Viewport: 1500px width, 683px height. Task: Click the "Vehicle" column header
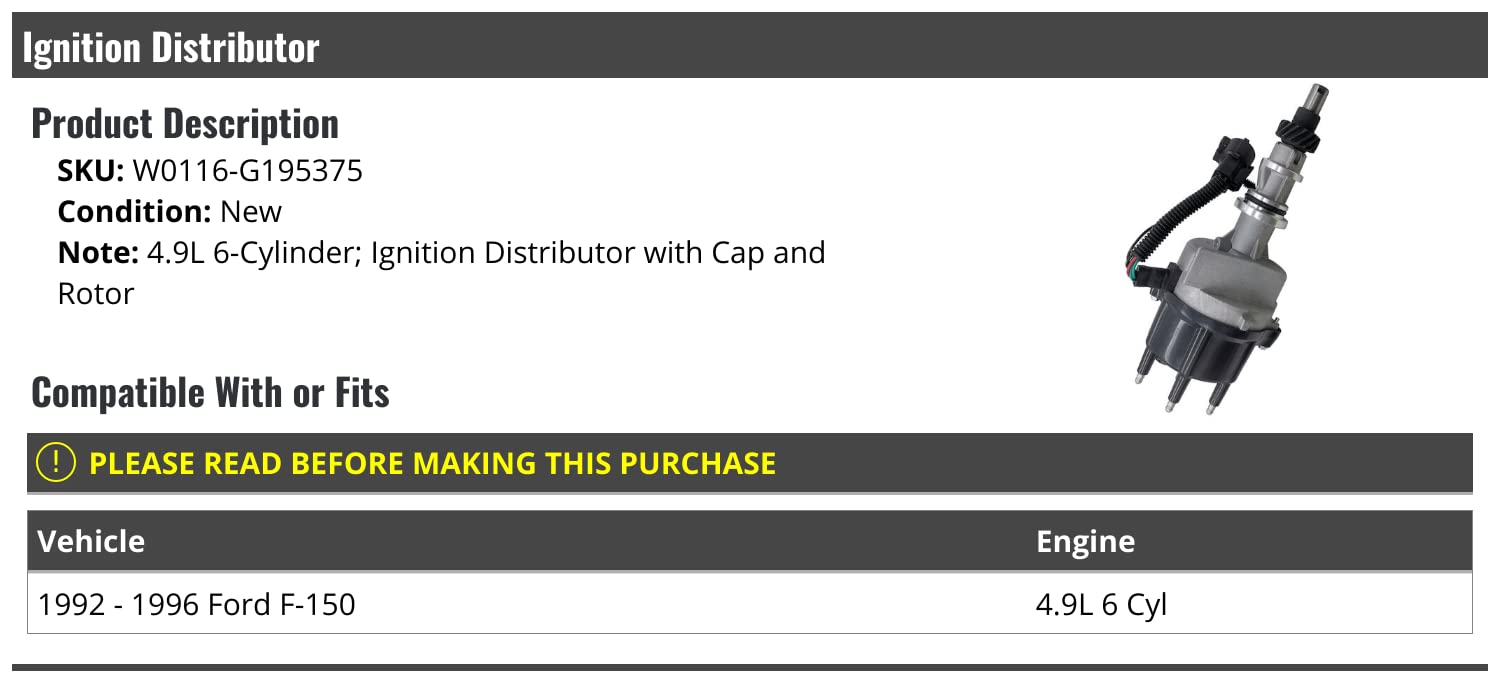(91, 541)
